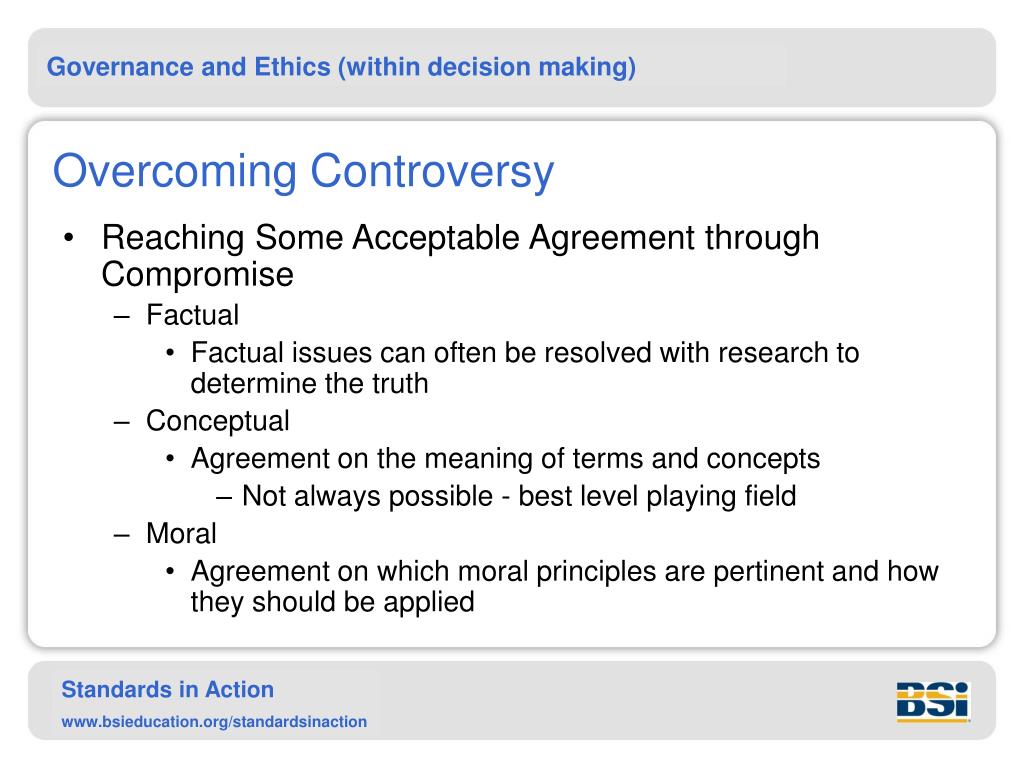Viewport: 1024px width, 768px height.
Task: Open the www.bsieducation.org/standardsinaction link
Action: coord(214,722)
